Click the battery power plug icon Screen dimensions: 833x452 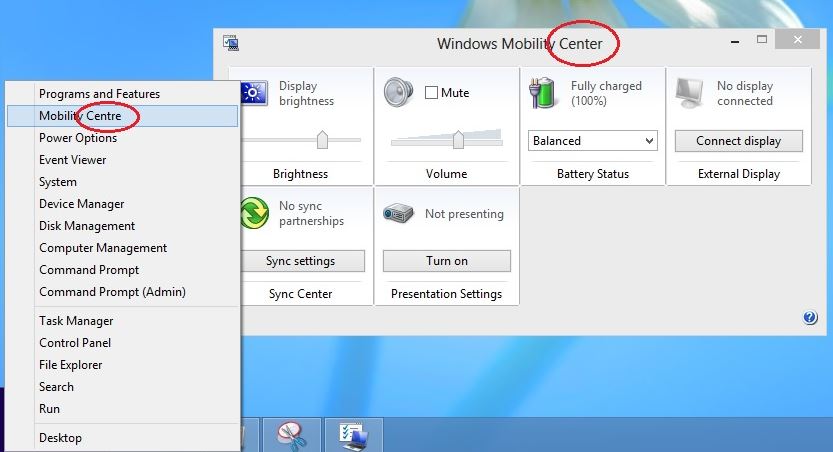pyautogui.click(x=542, y=92)
